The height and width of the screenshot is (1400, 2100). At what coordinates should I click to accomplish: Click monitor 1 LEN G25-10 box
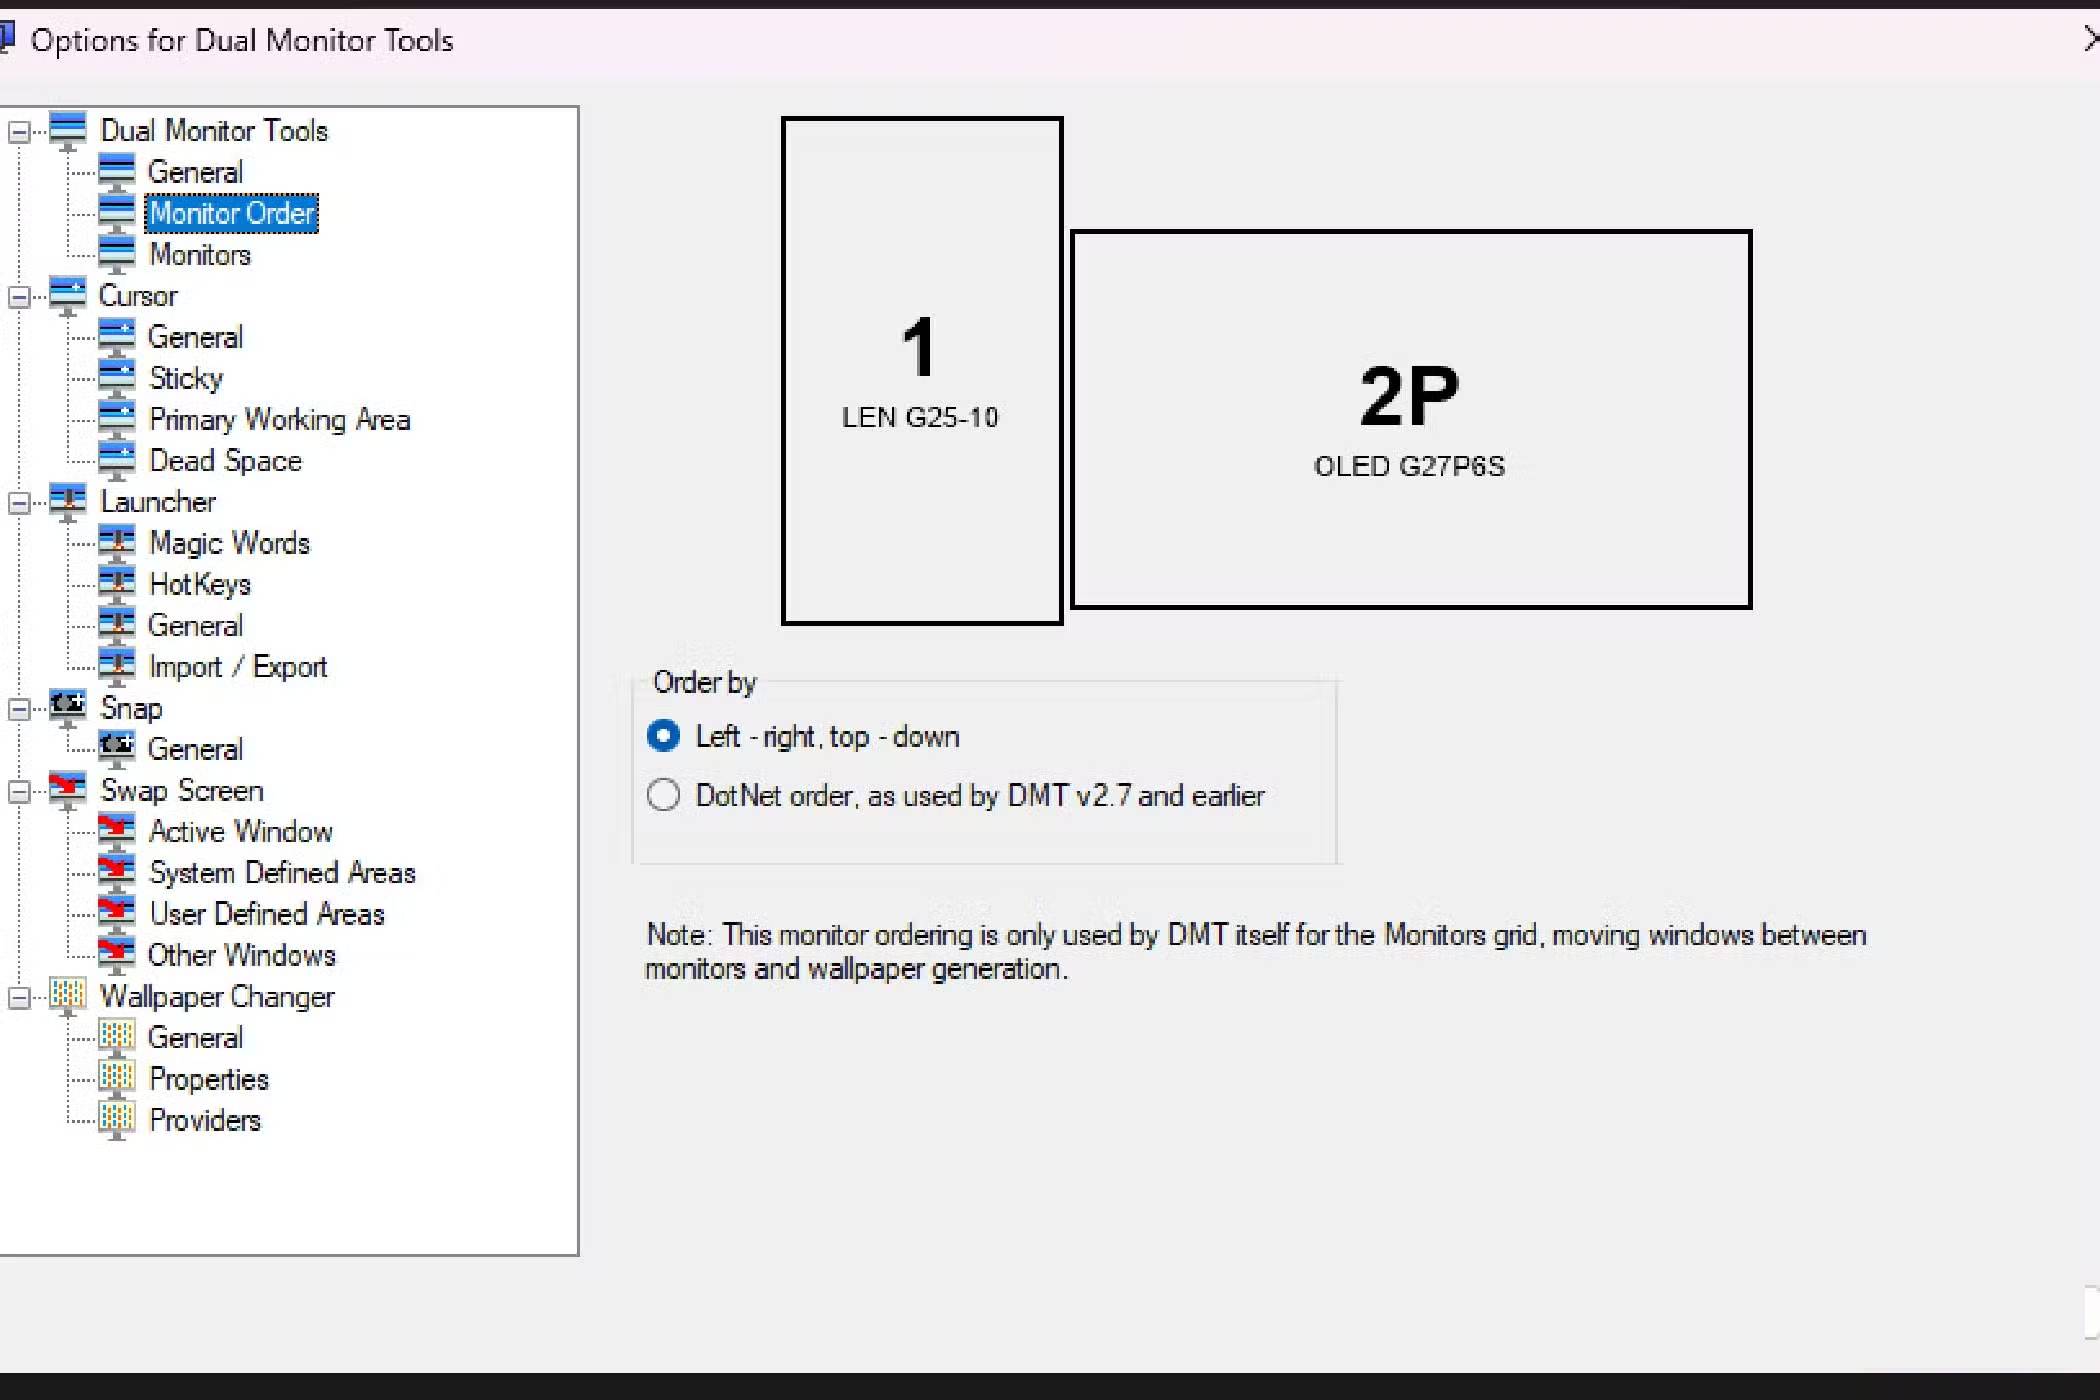921,371
